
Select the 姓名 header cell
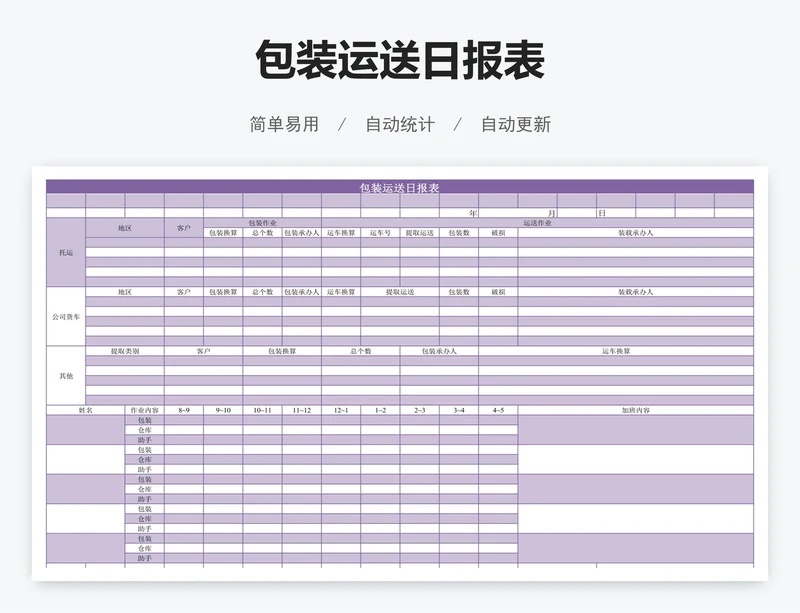[86, 410]
